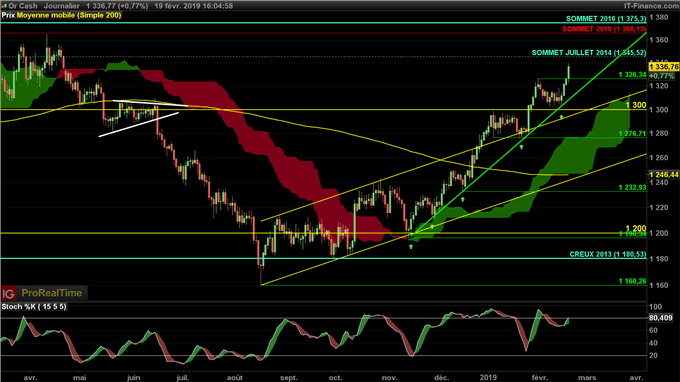Click the 19 févr. 2019 16:04:58 timestamp
The width and height of the screenshot is (680, 382).
click(194, 6)
